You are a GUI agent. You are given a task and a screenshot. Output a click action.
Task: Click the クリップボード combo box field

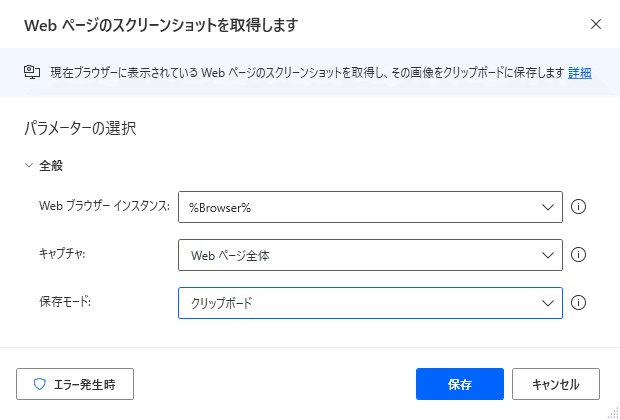click(370, 303)
